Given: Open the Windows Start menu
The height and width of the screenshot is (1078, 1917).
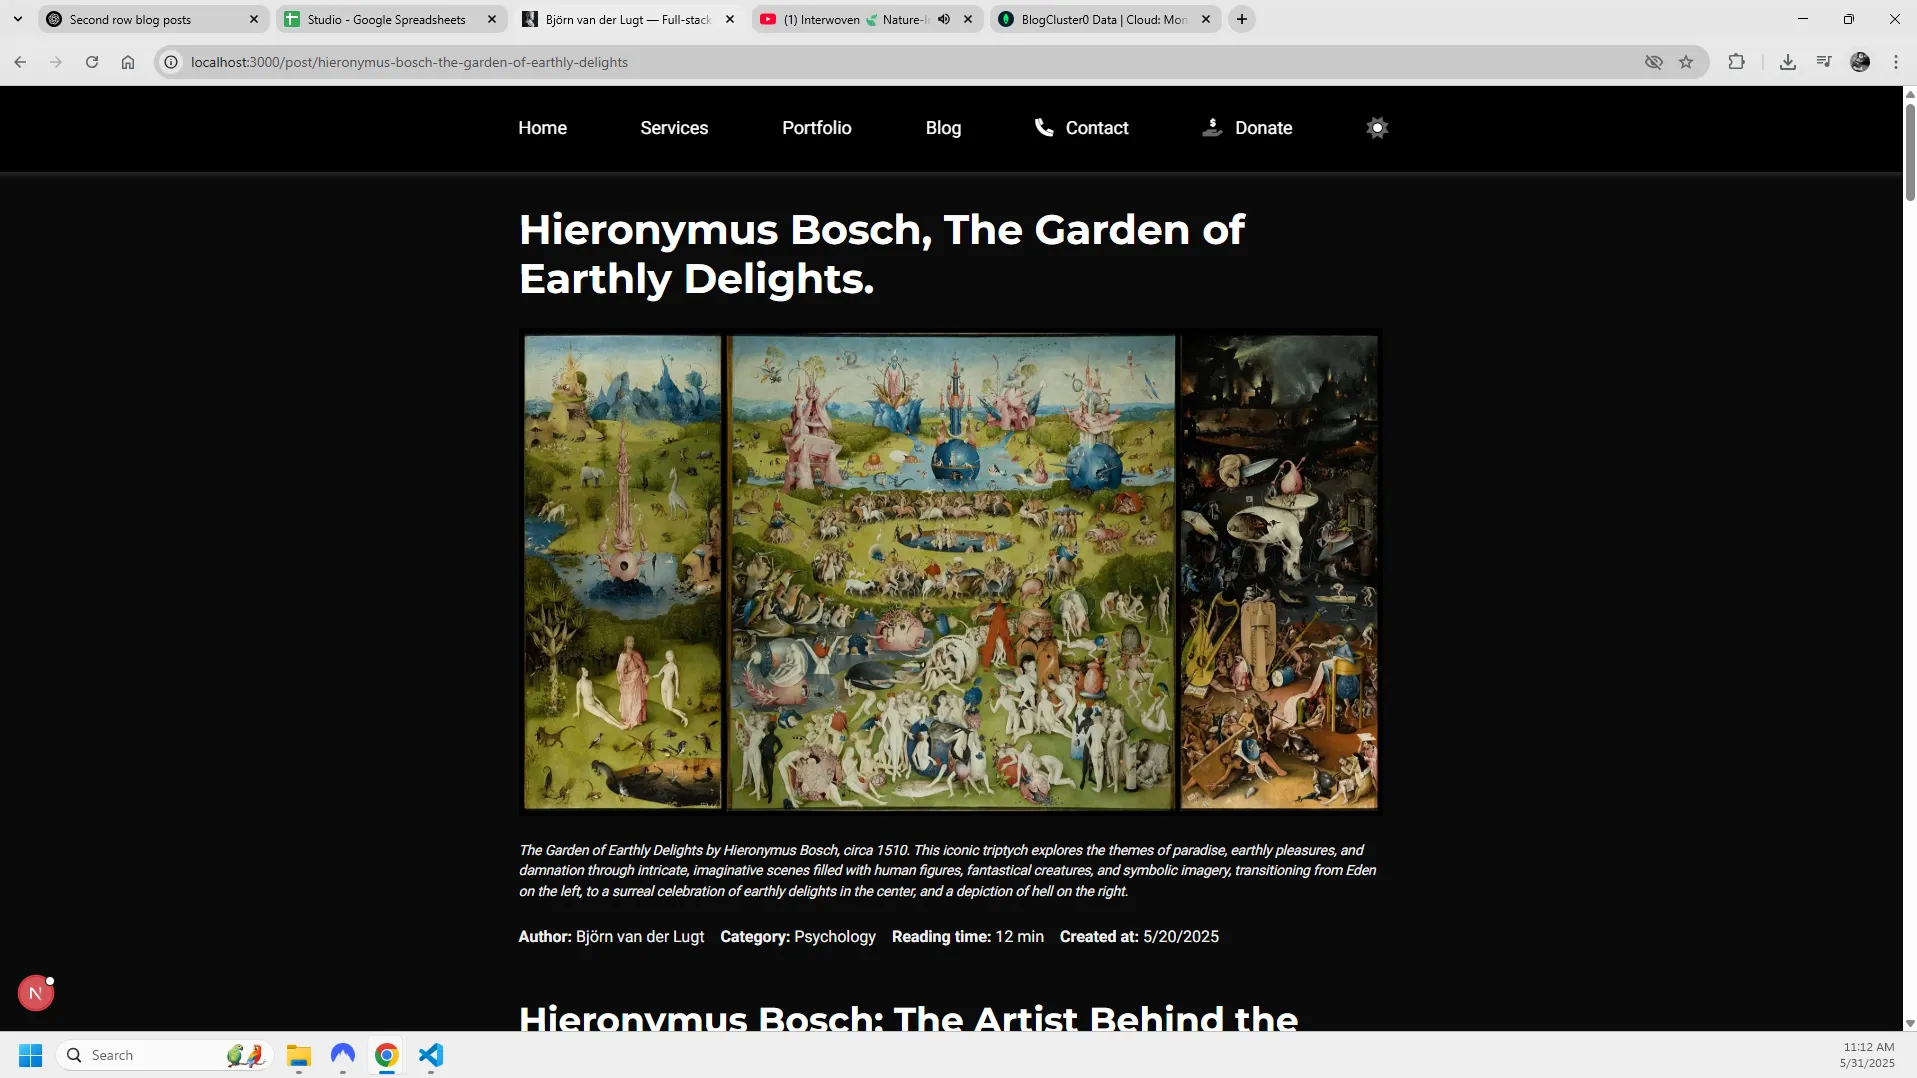Looking at the screenshot, I should point(31,1055).
